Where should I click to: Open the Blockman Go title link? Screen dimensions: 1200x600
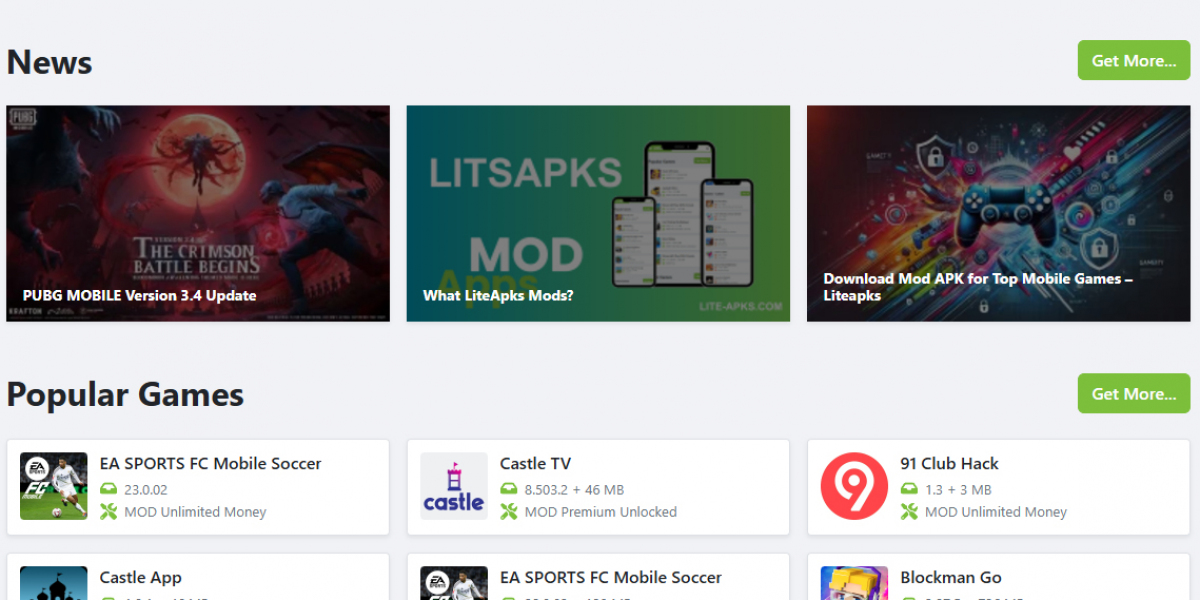951,578
